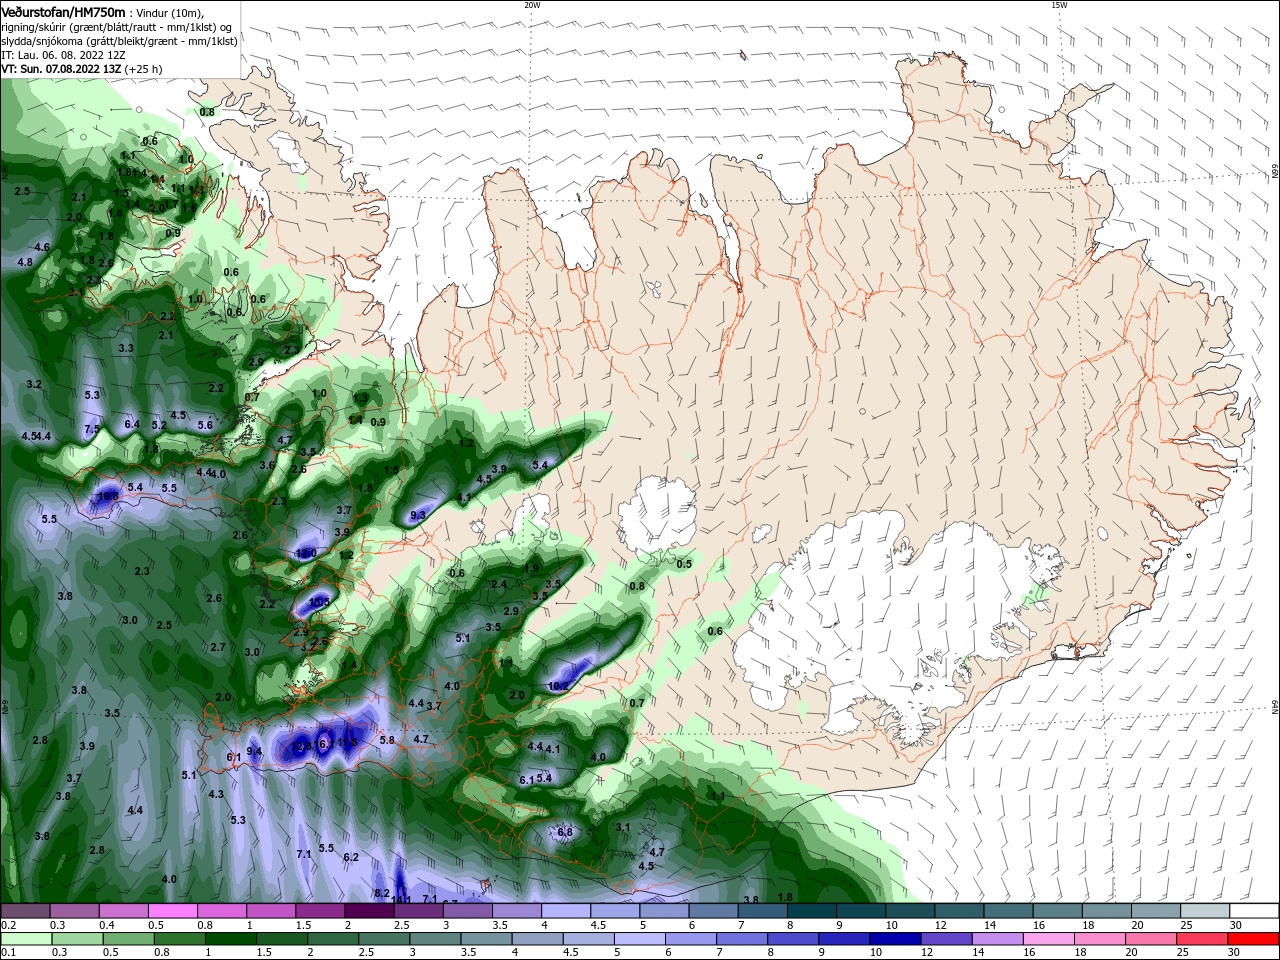Click the 15W longitude label
Screen dimensions: 1280x960
(x=1059, y=5)
